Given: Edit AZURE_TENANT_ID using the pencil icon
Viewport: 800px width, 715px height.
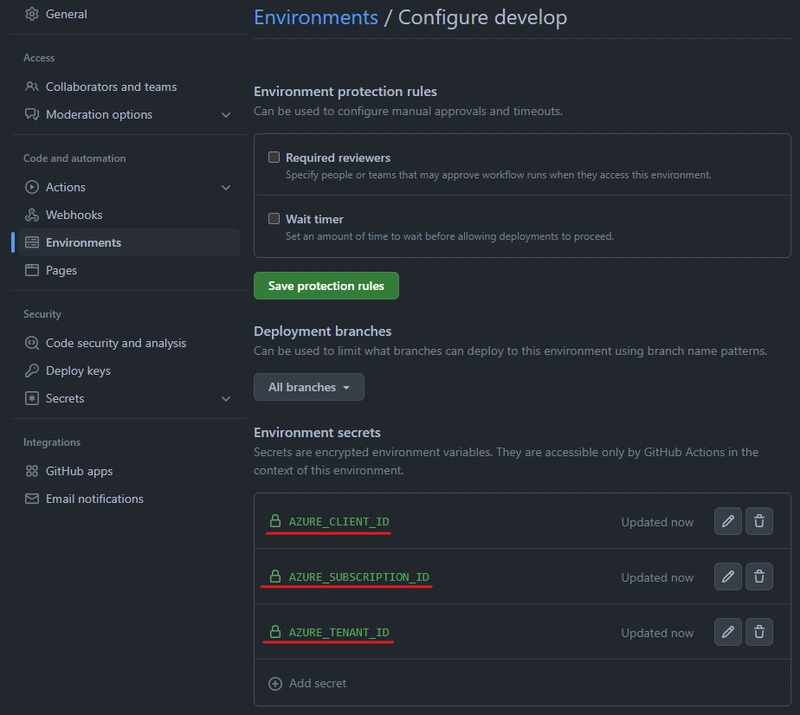Looking at the screenshot, I should (728, 632).
